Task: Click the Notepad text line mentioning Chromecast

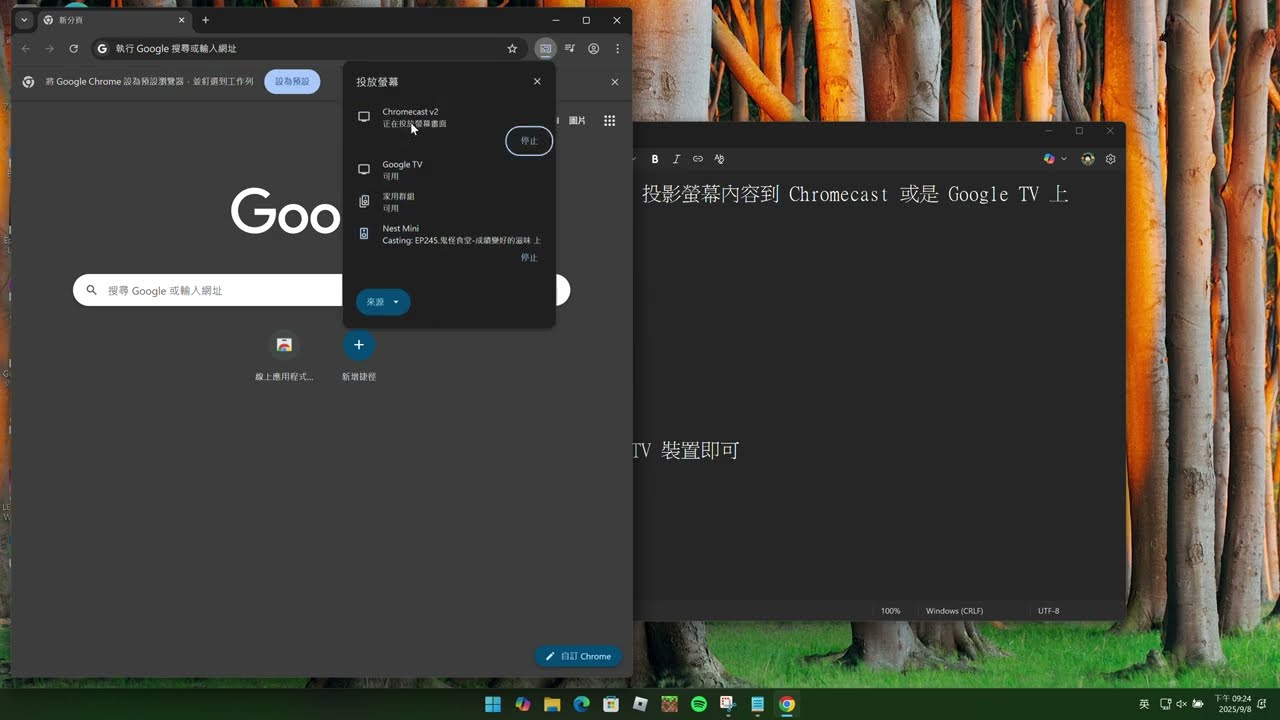Action: pos(855,195)
